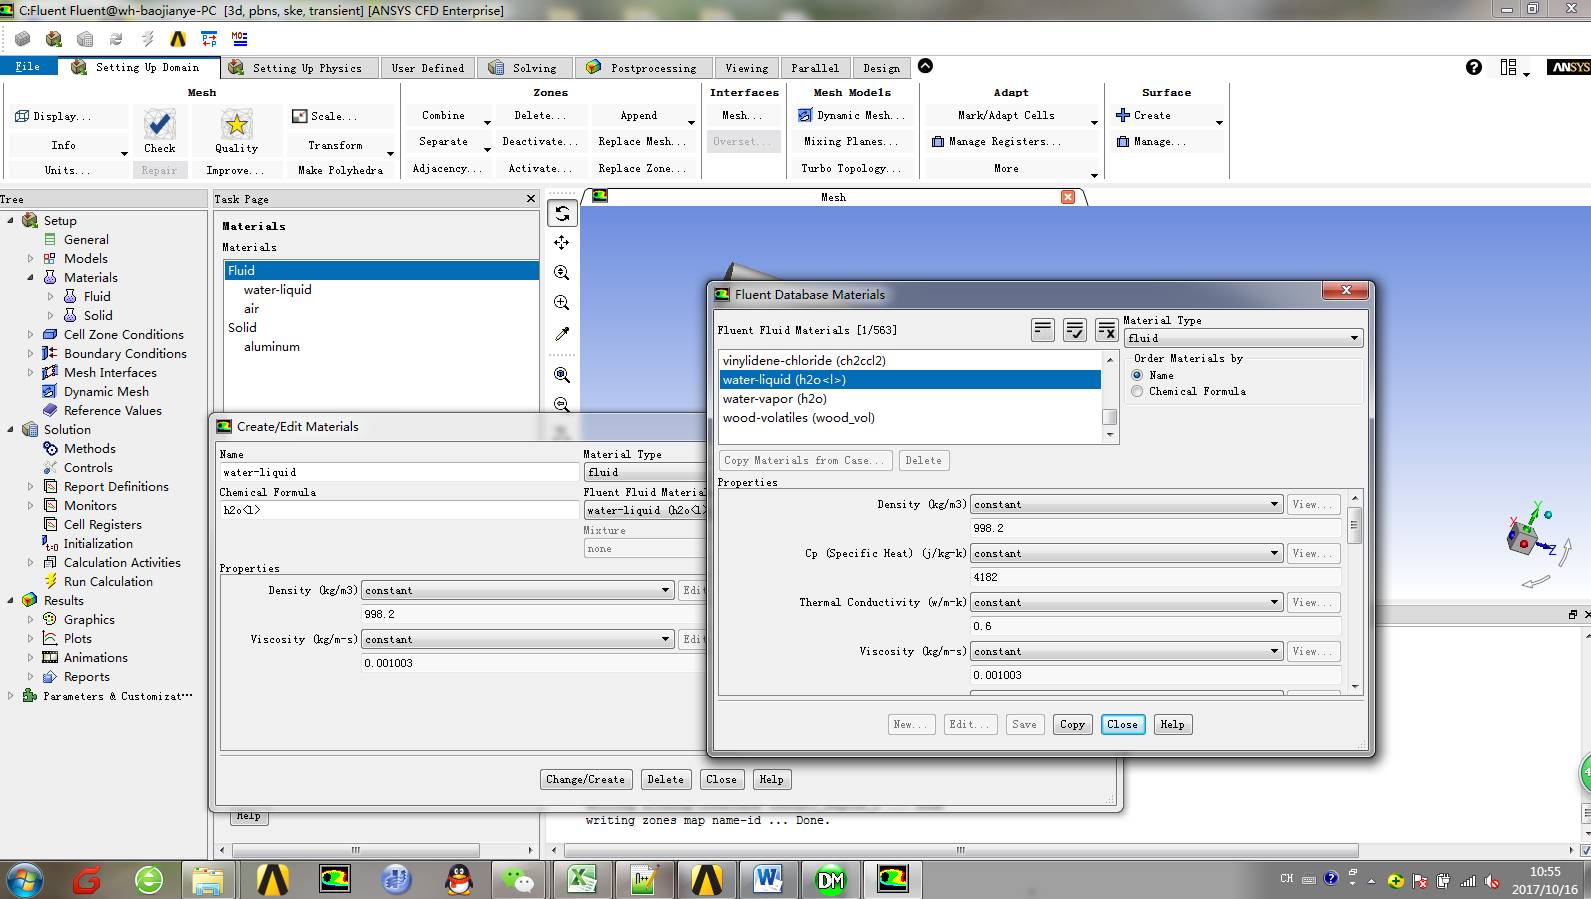This screenshot has height=899, width=1591.
Task: Click the Check mesh icon
Action: 159,125
